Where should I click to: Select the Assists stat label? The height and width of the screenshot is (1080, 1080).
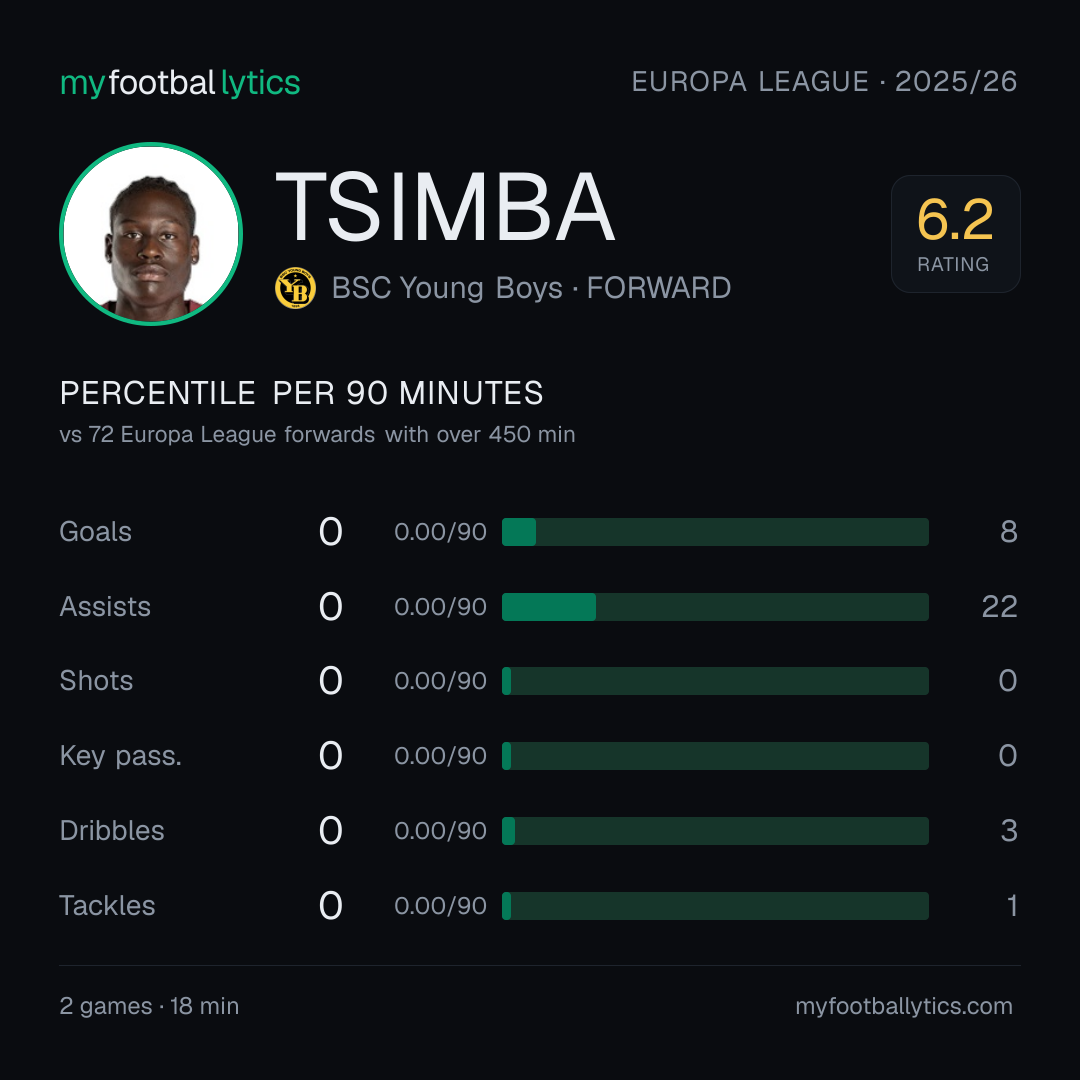tap(105, 607)
